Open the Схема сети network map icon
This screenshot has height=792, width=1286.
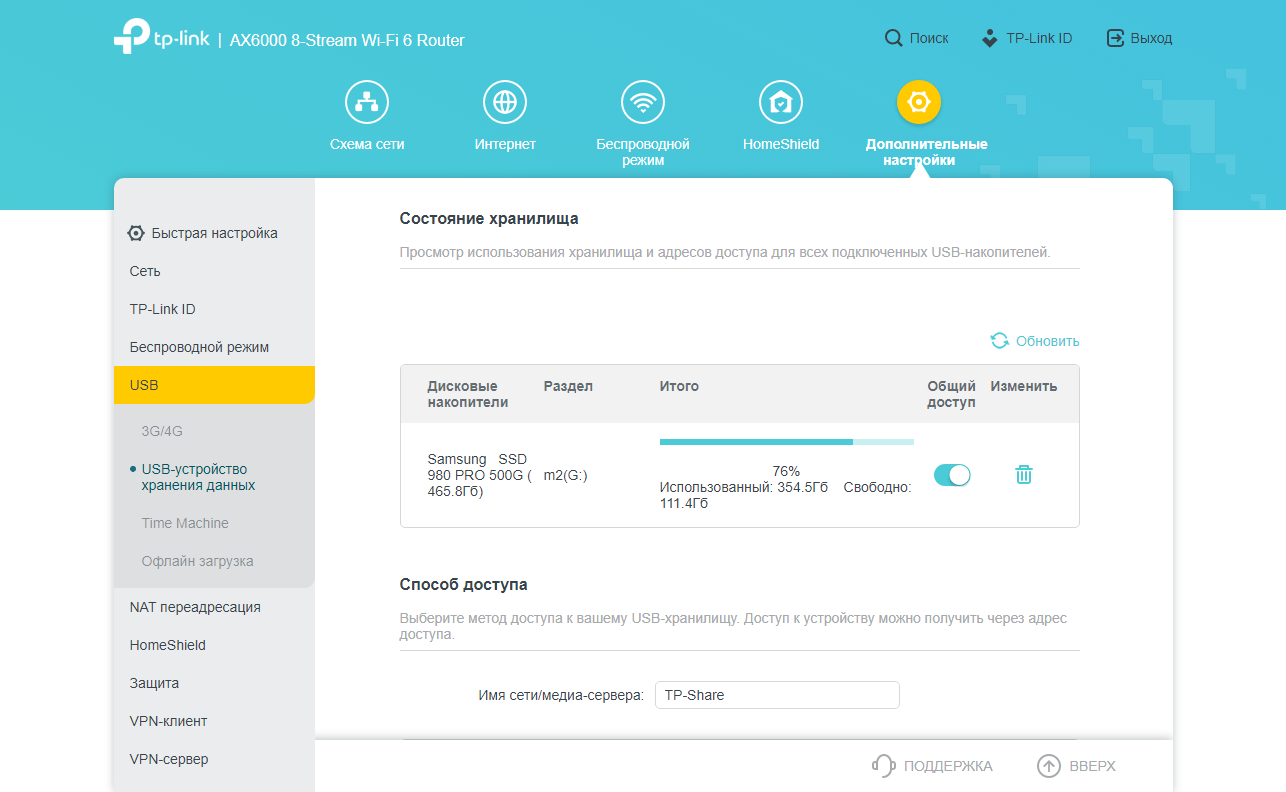[x=367, y=102]
